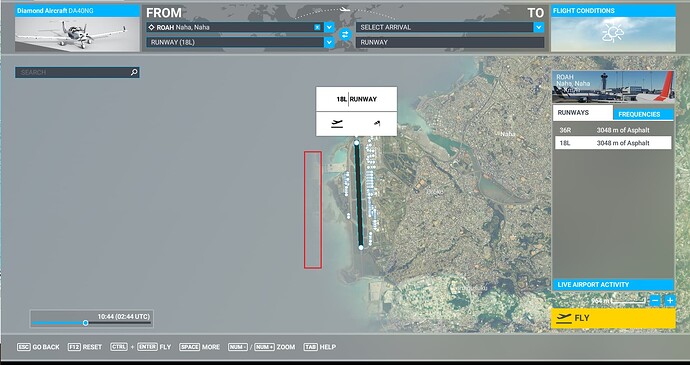This screenshot has width=690, height=365.
Task: Click the ROAH Naha airport photo
Action: [x=613, y=87]
